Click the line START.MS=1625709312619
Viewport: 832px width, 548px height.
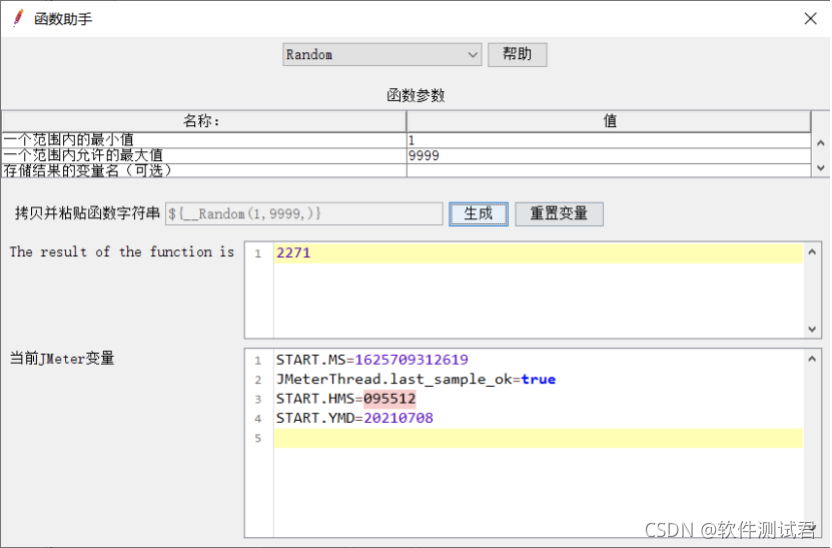point(372,360)
